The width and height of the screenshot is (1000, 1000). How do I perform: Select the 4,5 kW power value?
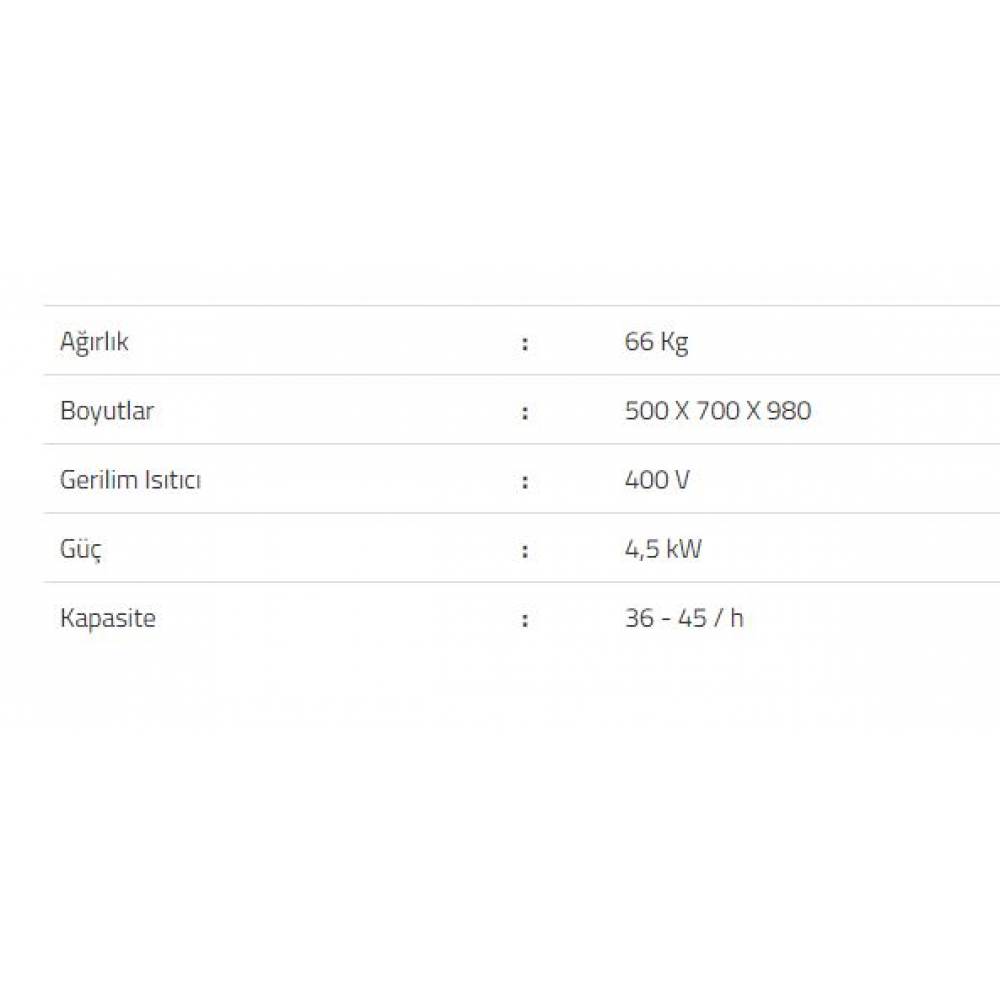coord(663,549)
